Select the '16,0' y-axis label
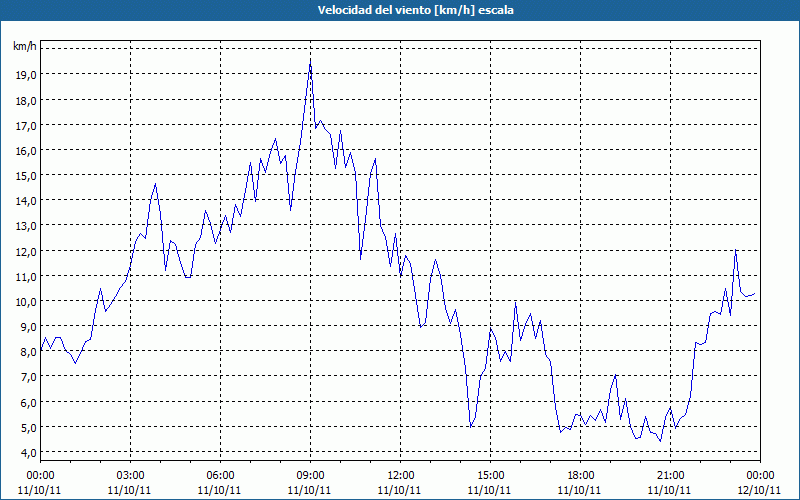The width and height of the screenshot is (800, 500). pyautogui.click(x=27, y=151)
